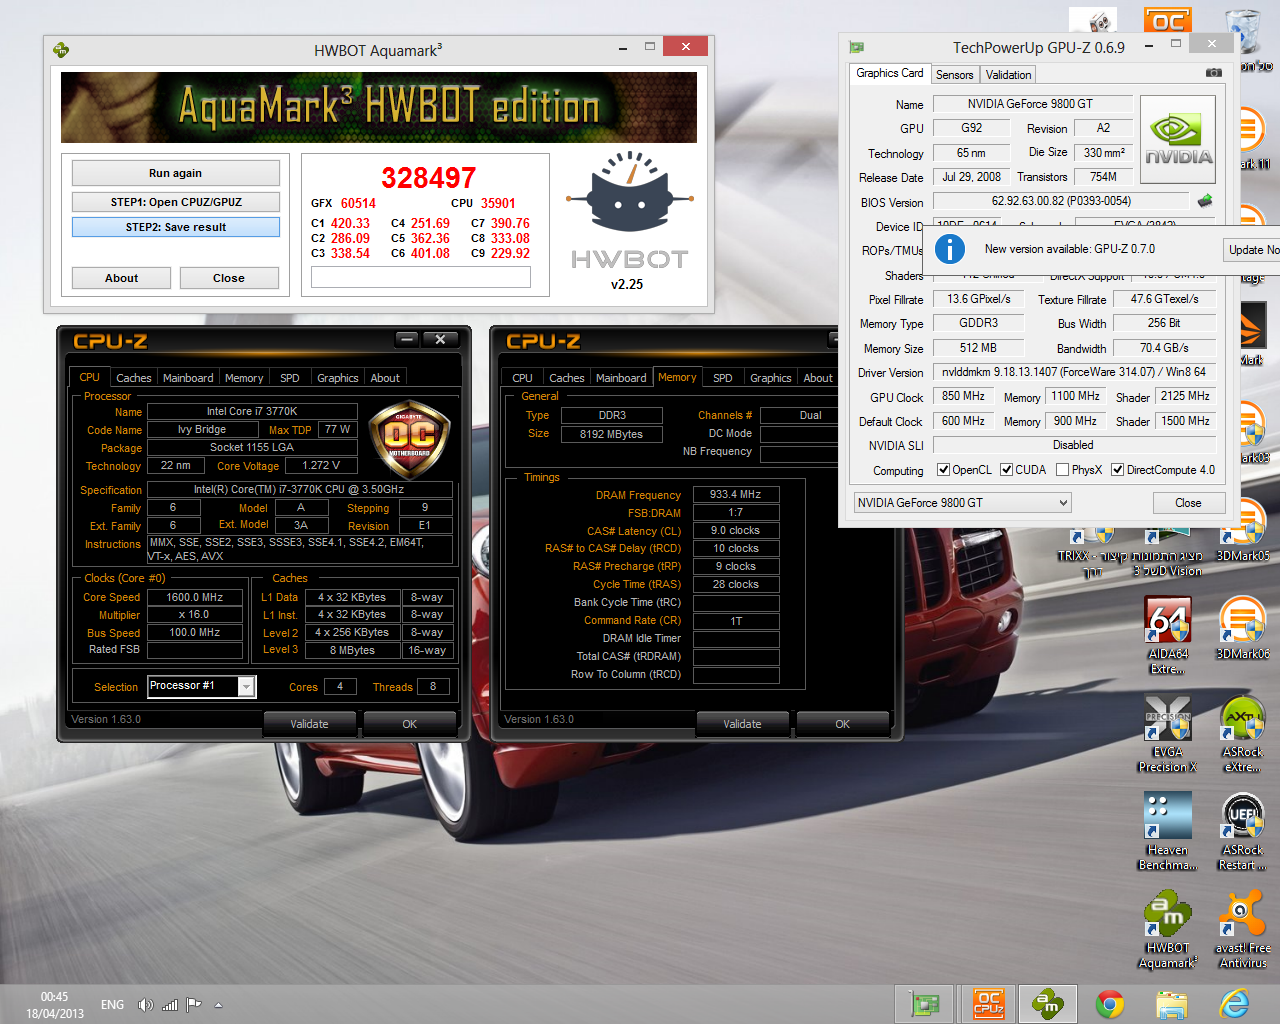Viewport: 1280px width, 1024px height.
Task: Open the Caches tab in left CPU-Z window
Action: point(134,378)
